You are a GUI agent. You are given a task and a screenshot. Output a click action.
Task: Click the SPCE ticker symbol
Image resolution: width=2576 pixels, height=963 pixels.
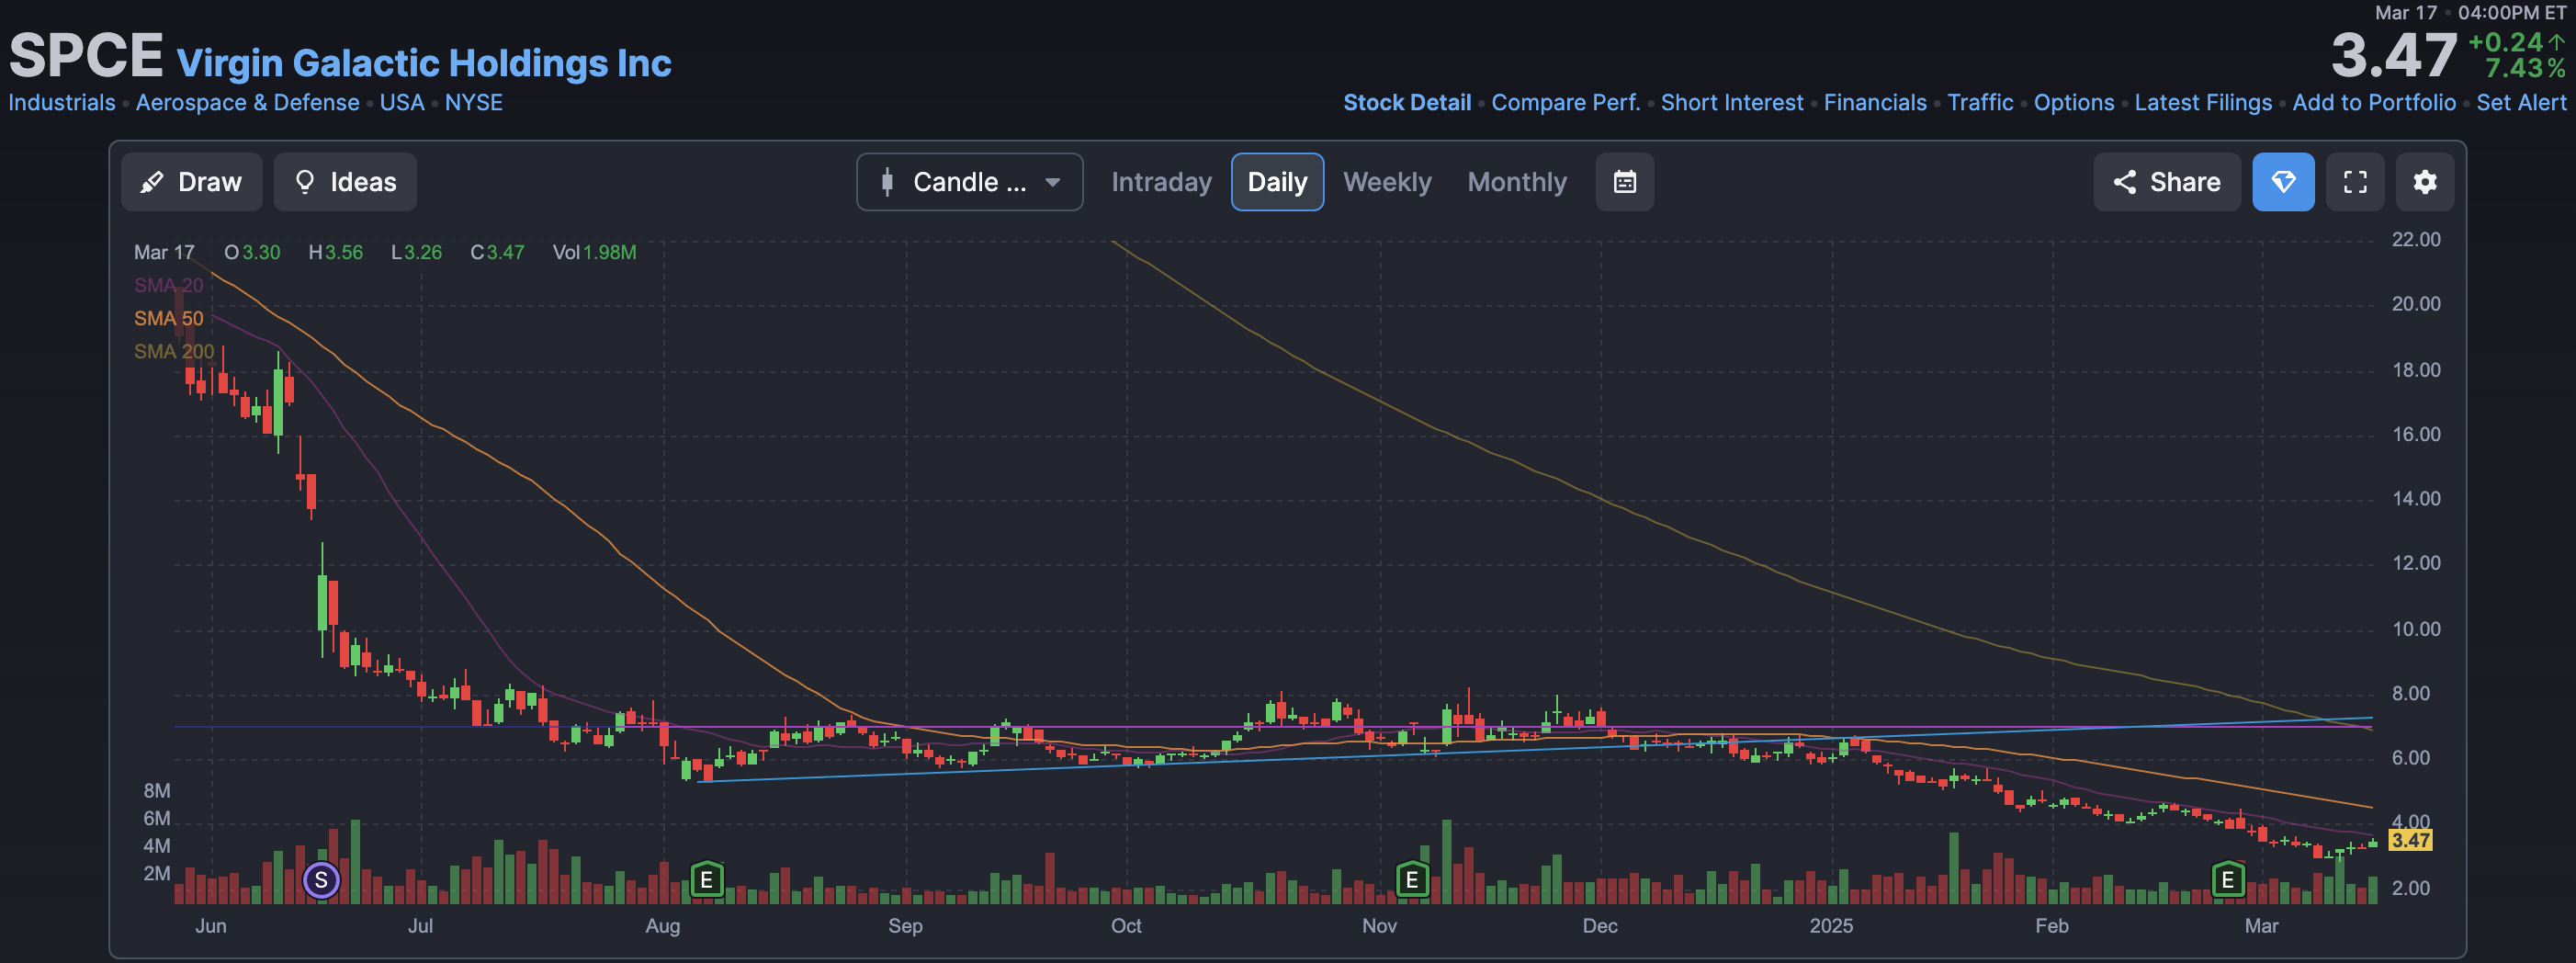pyautogui.click(x=86, y=55)
